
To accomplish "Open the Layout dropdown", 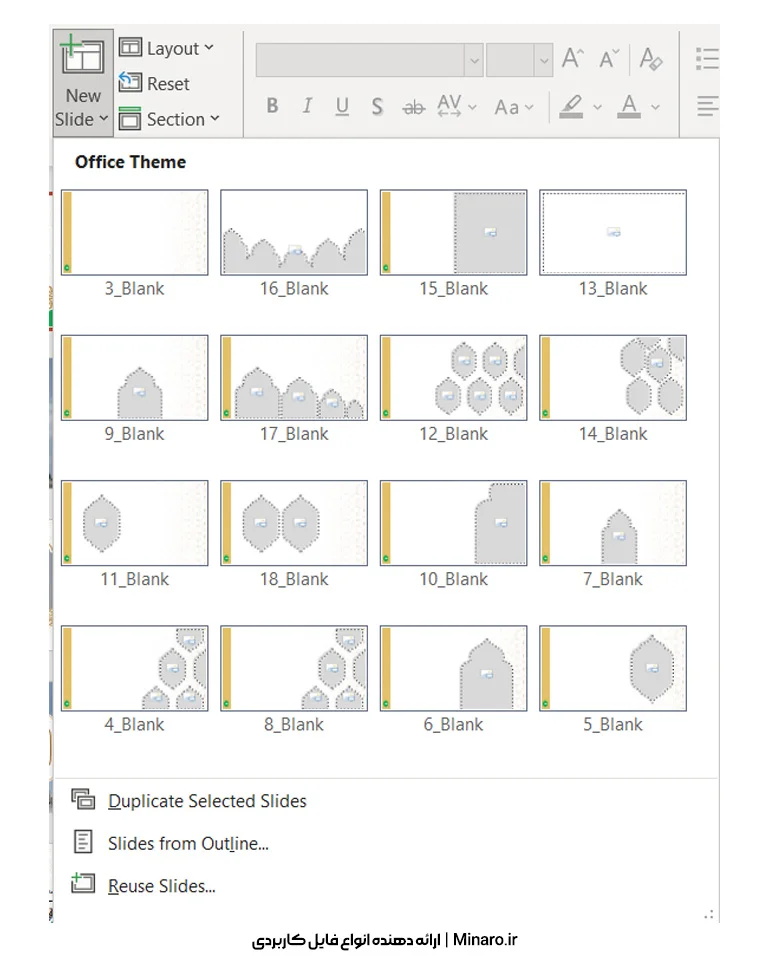I will coord(167,48).
